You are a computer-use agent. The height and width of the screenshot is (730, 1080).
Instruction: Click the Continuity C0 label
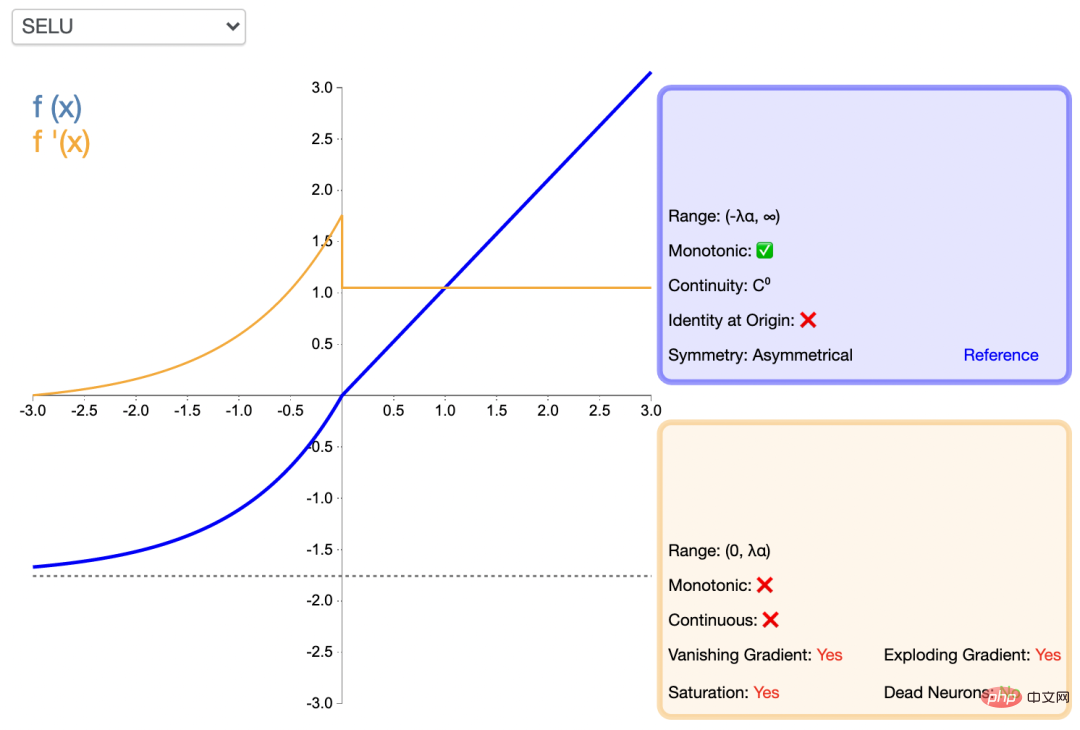(x=719, y=285)
